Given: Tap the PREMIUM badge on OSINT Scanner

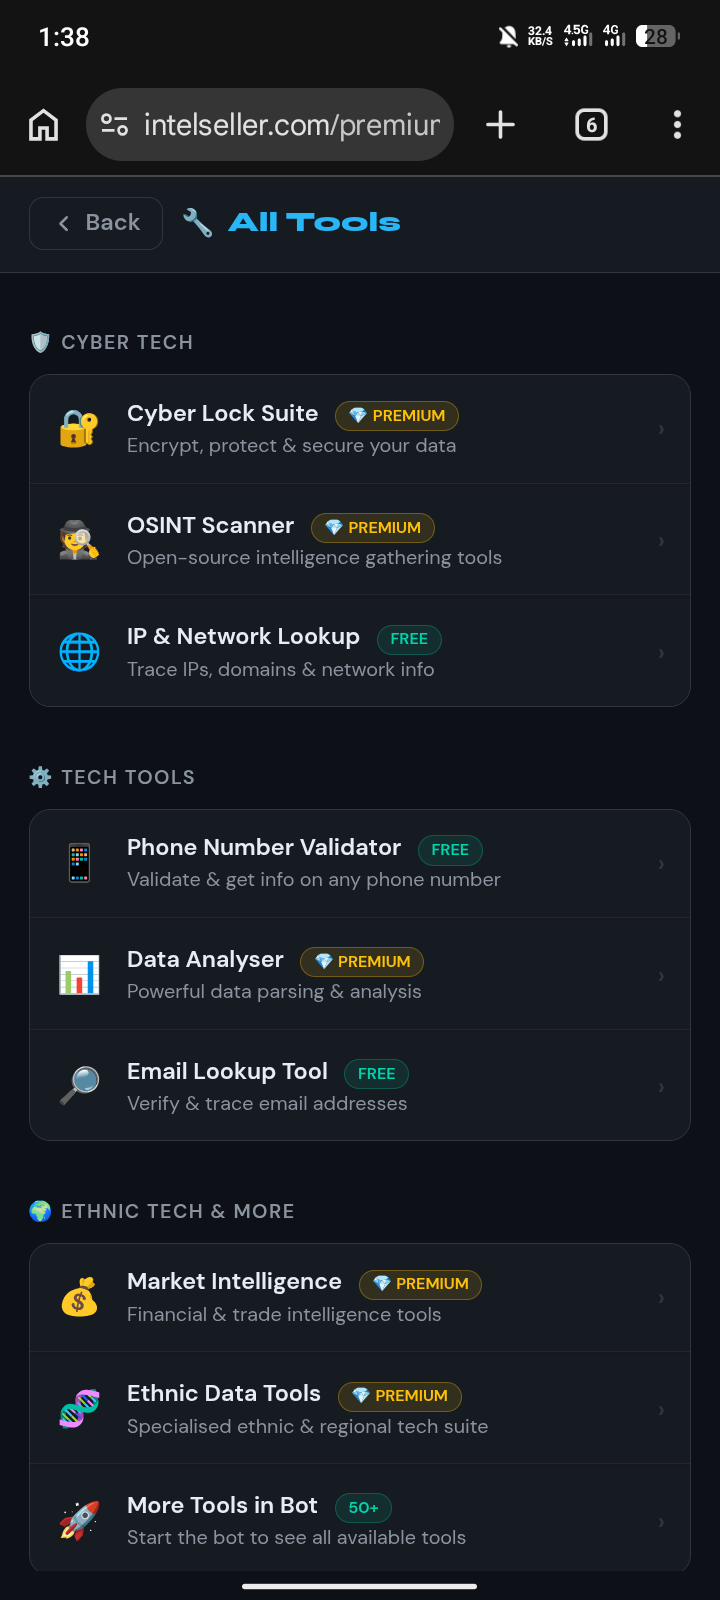Looking at the screenshot, I should (x=373, y=528).
